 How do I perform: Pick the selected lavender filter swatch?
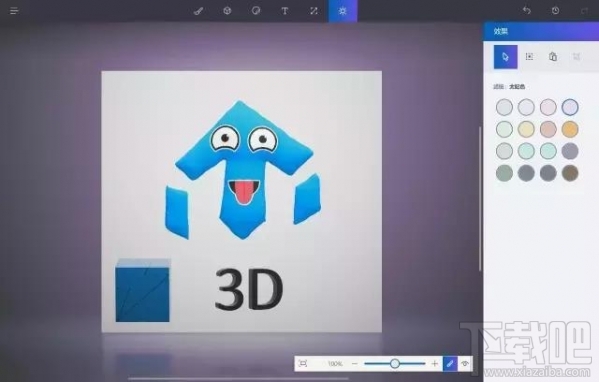570,107
